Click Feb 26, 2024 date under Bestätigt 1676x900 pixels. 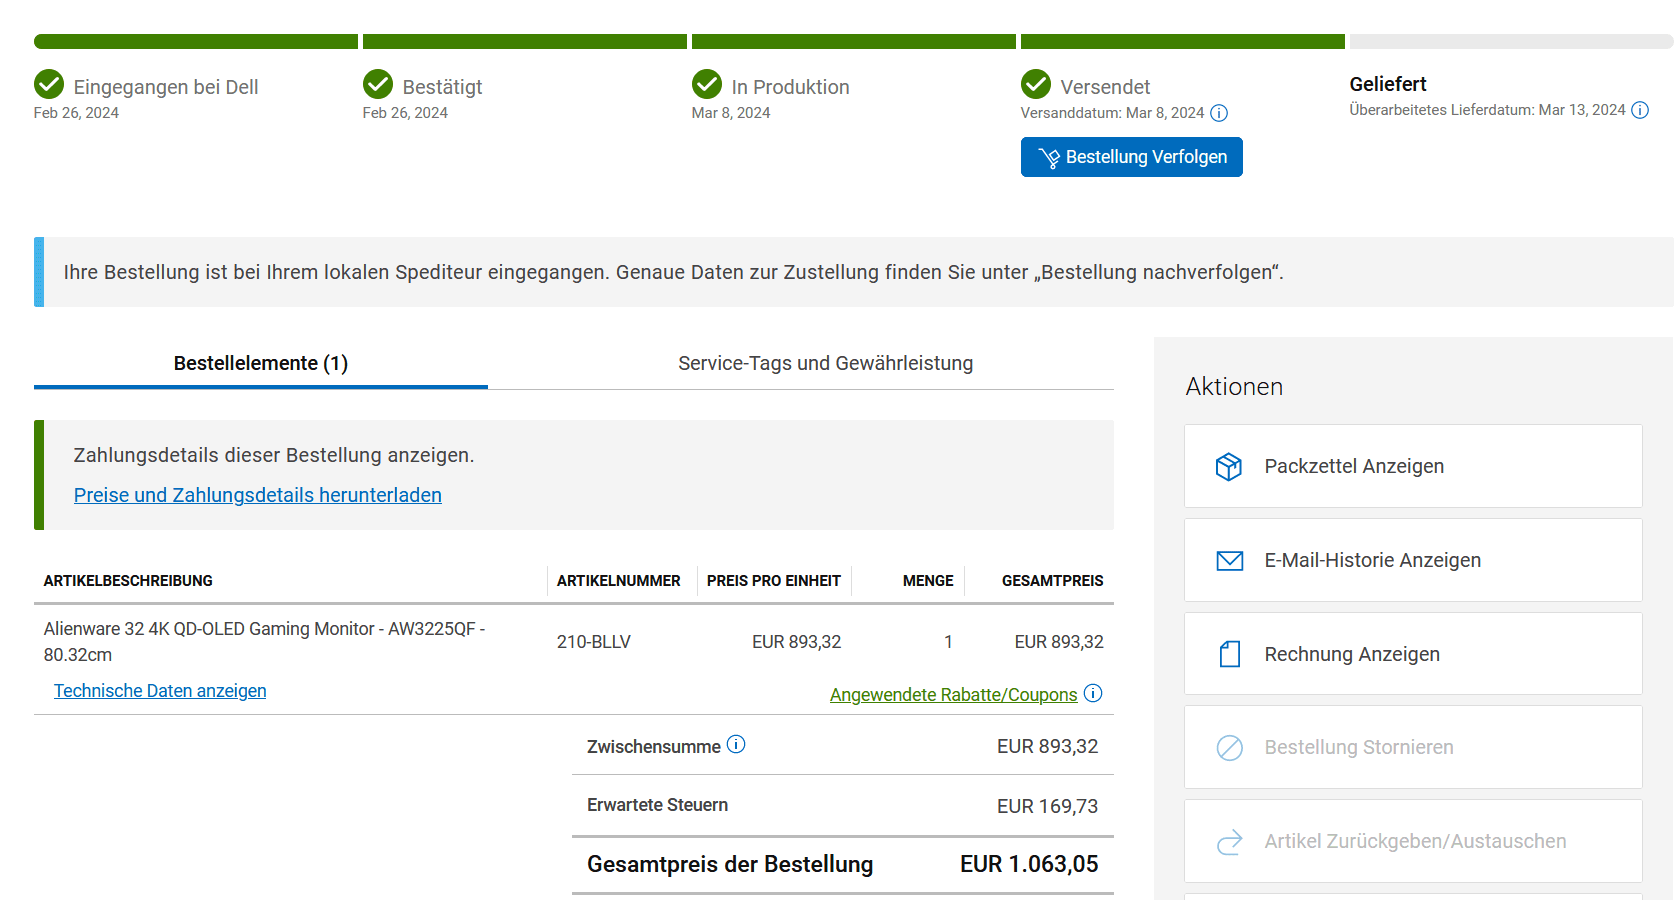tap(405, 113)
